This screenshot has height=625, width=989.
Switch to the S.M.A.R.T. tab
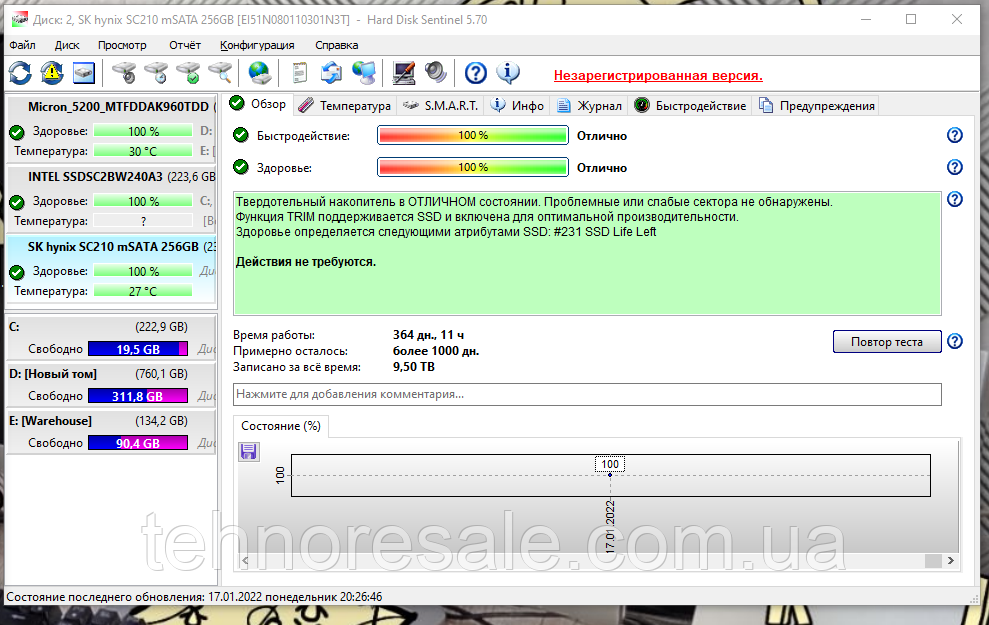click(441, 105)
